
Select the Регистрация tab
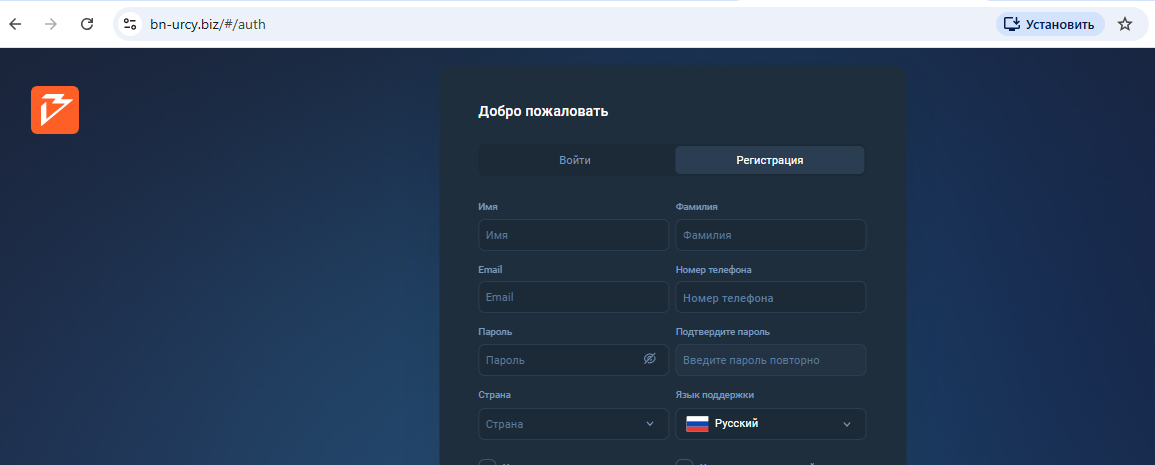[769, 160]
